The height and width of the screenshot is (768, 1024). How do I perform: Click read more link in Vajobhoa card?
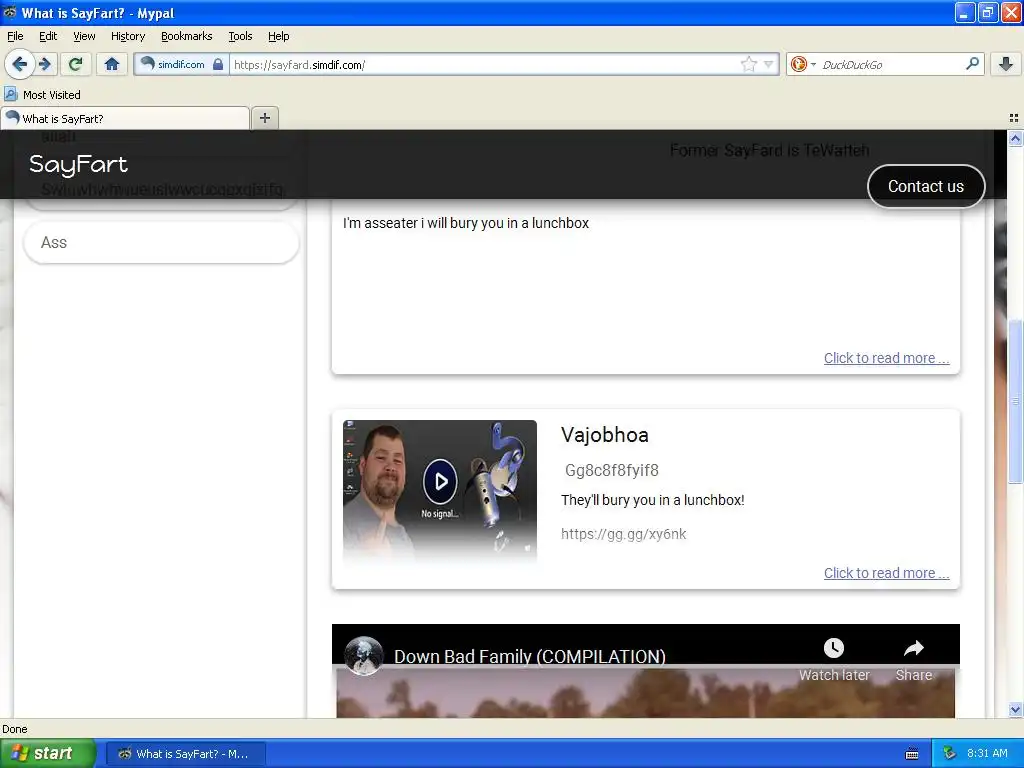click(x=886, y=573)
